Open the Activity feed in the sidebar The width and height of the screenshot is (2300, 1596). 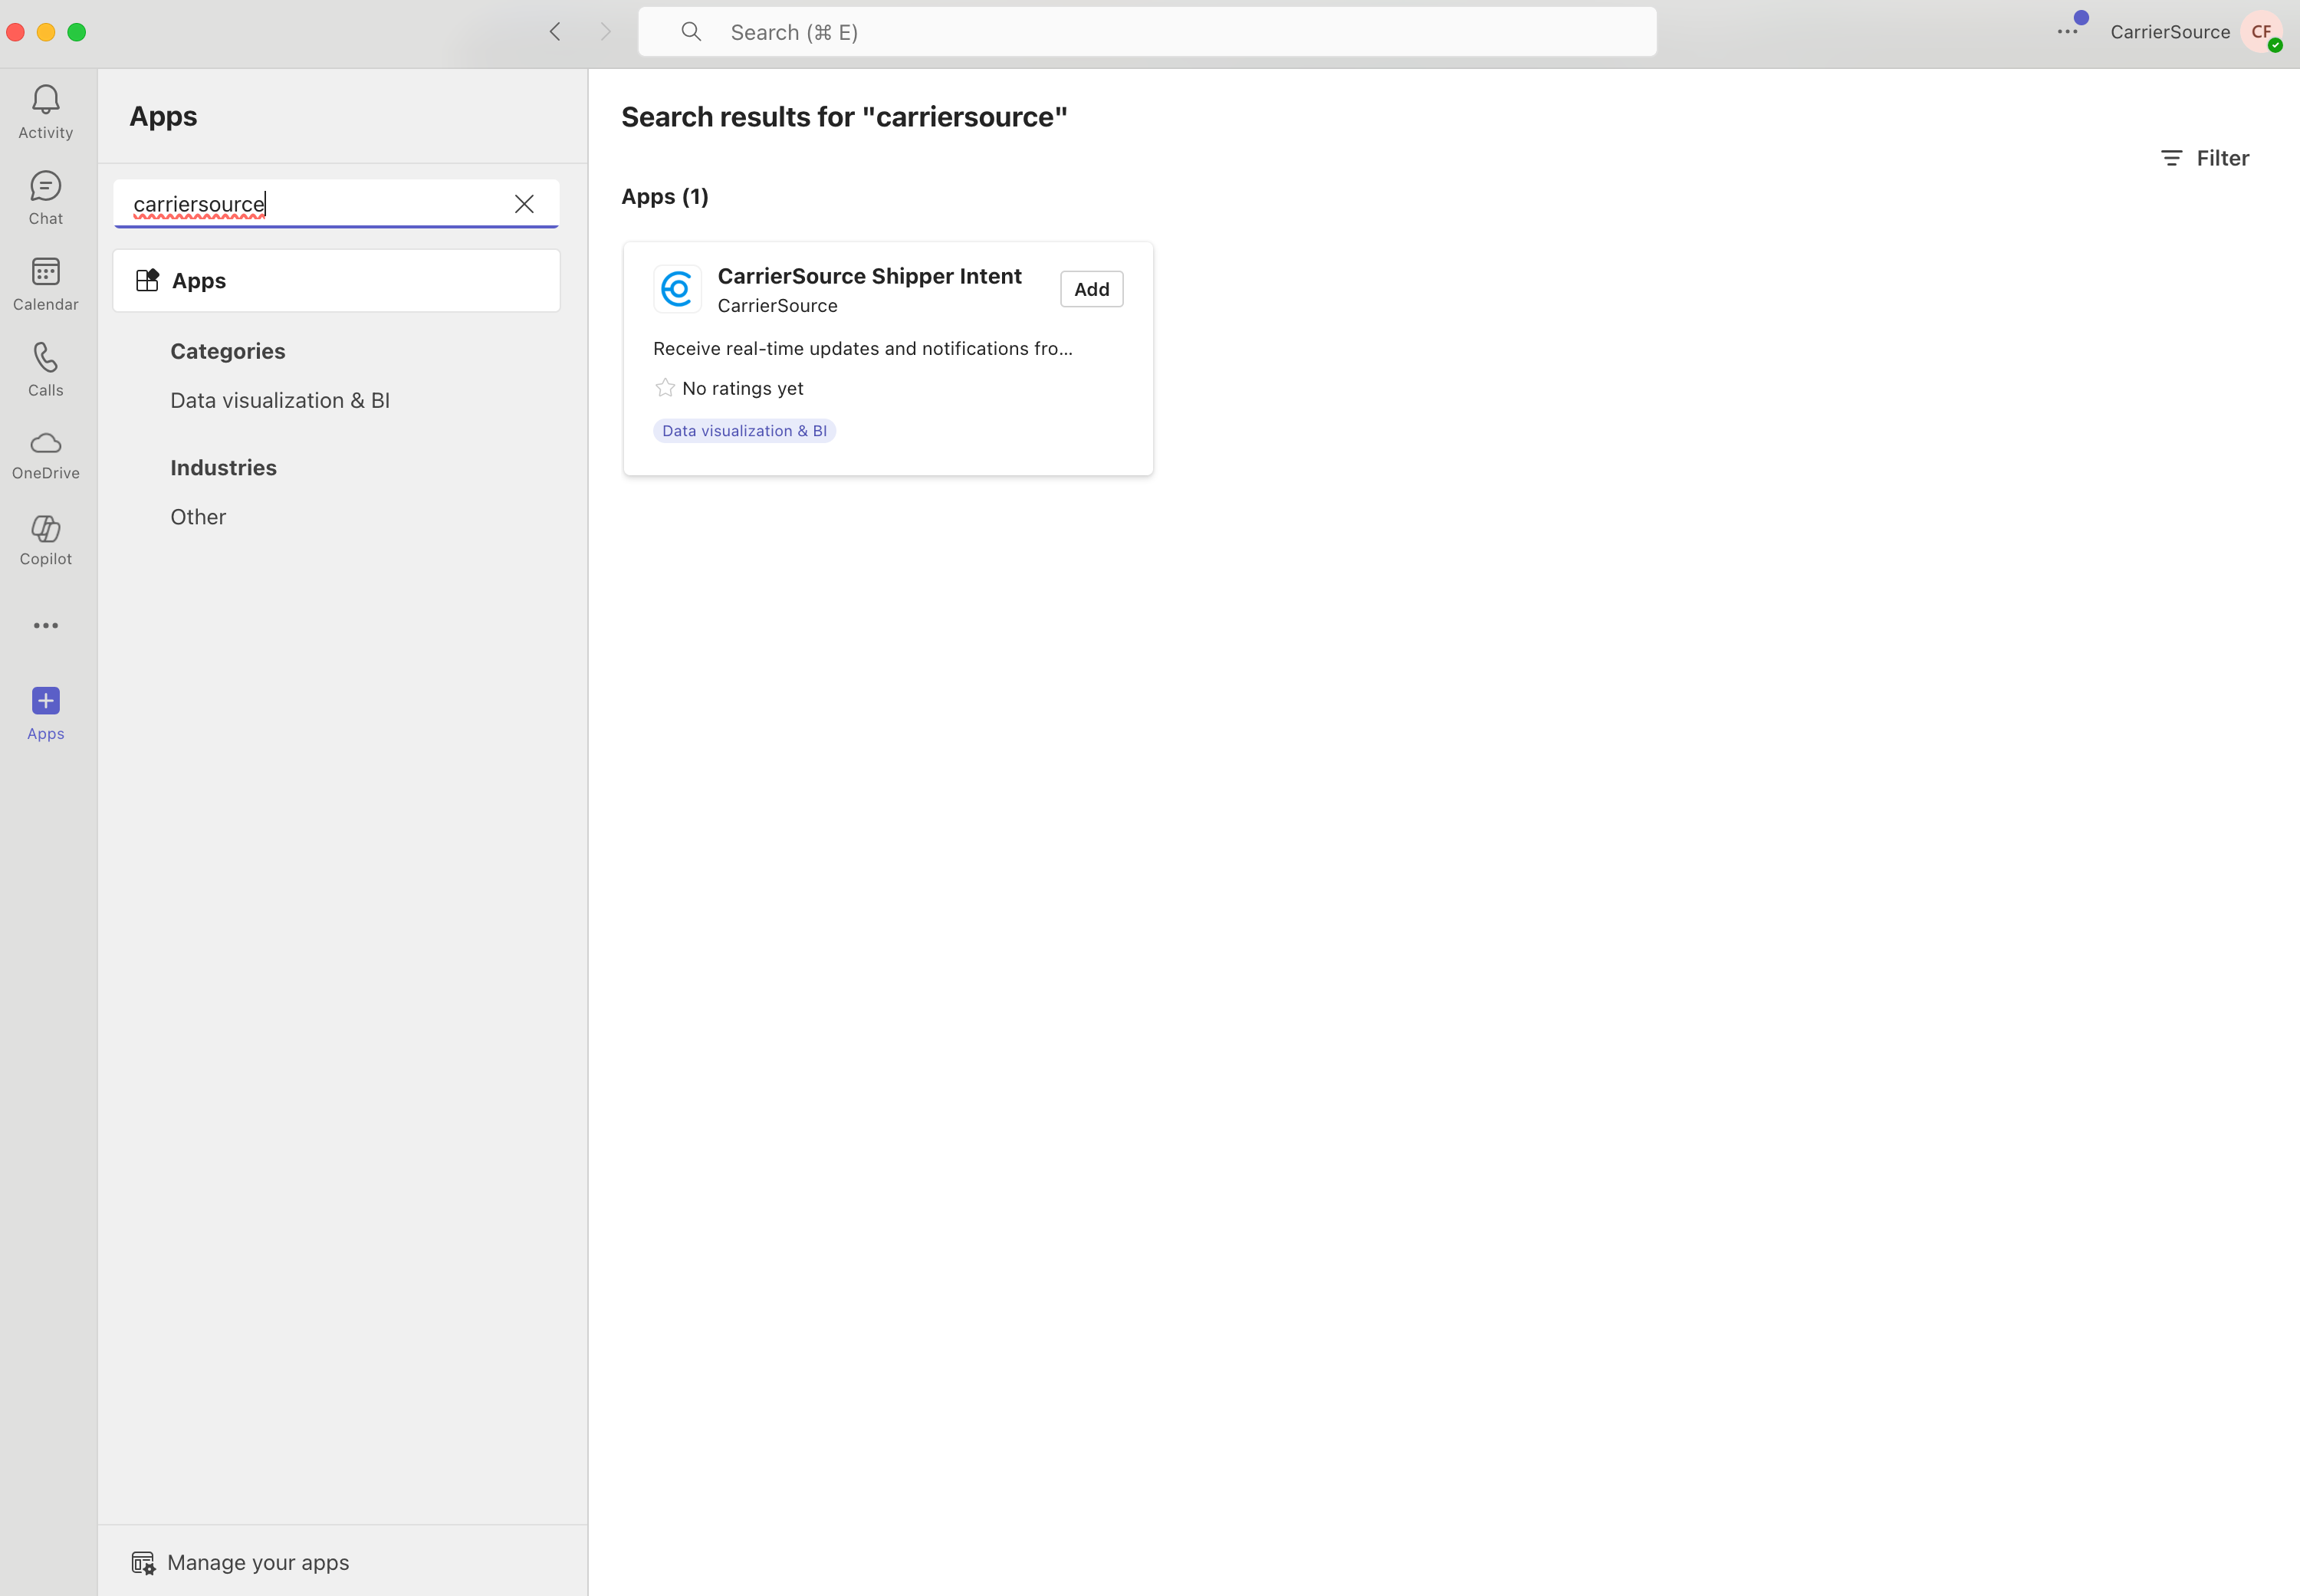pos(46,112)
